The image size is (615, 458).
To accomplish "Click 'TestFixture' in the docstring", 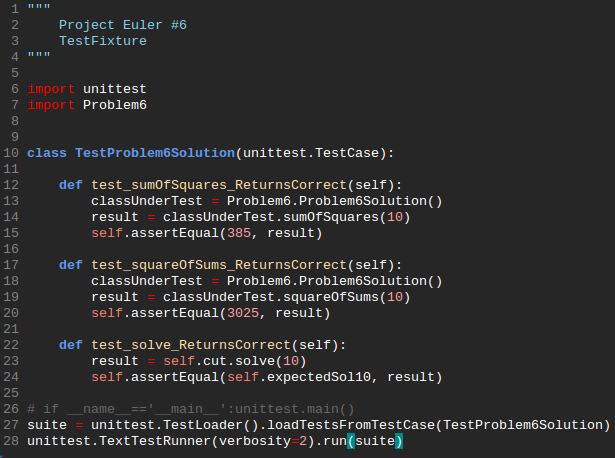I will tap(103, 40).
